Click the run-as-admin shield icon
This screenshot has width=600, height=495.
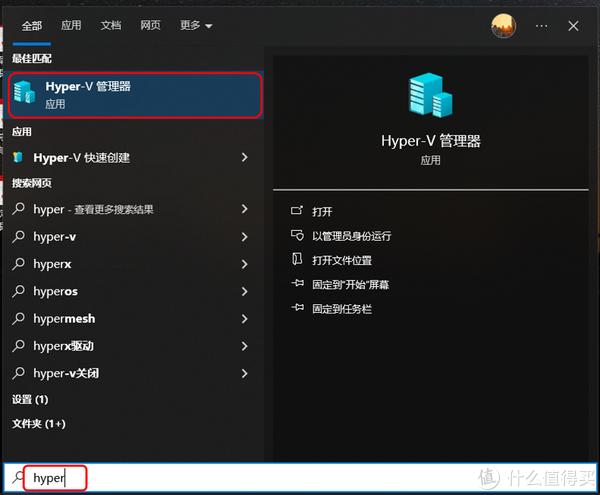pos(297,235)
